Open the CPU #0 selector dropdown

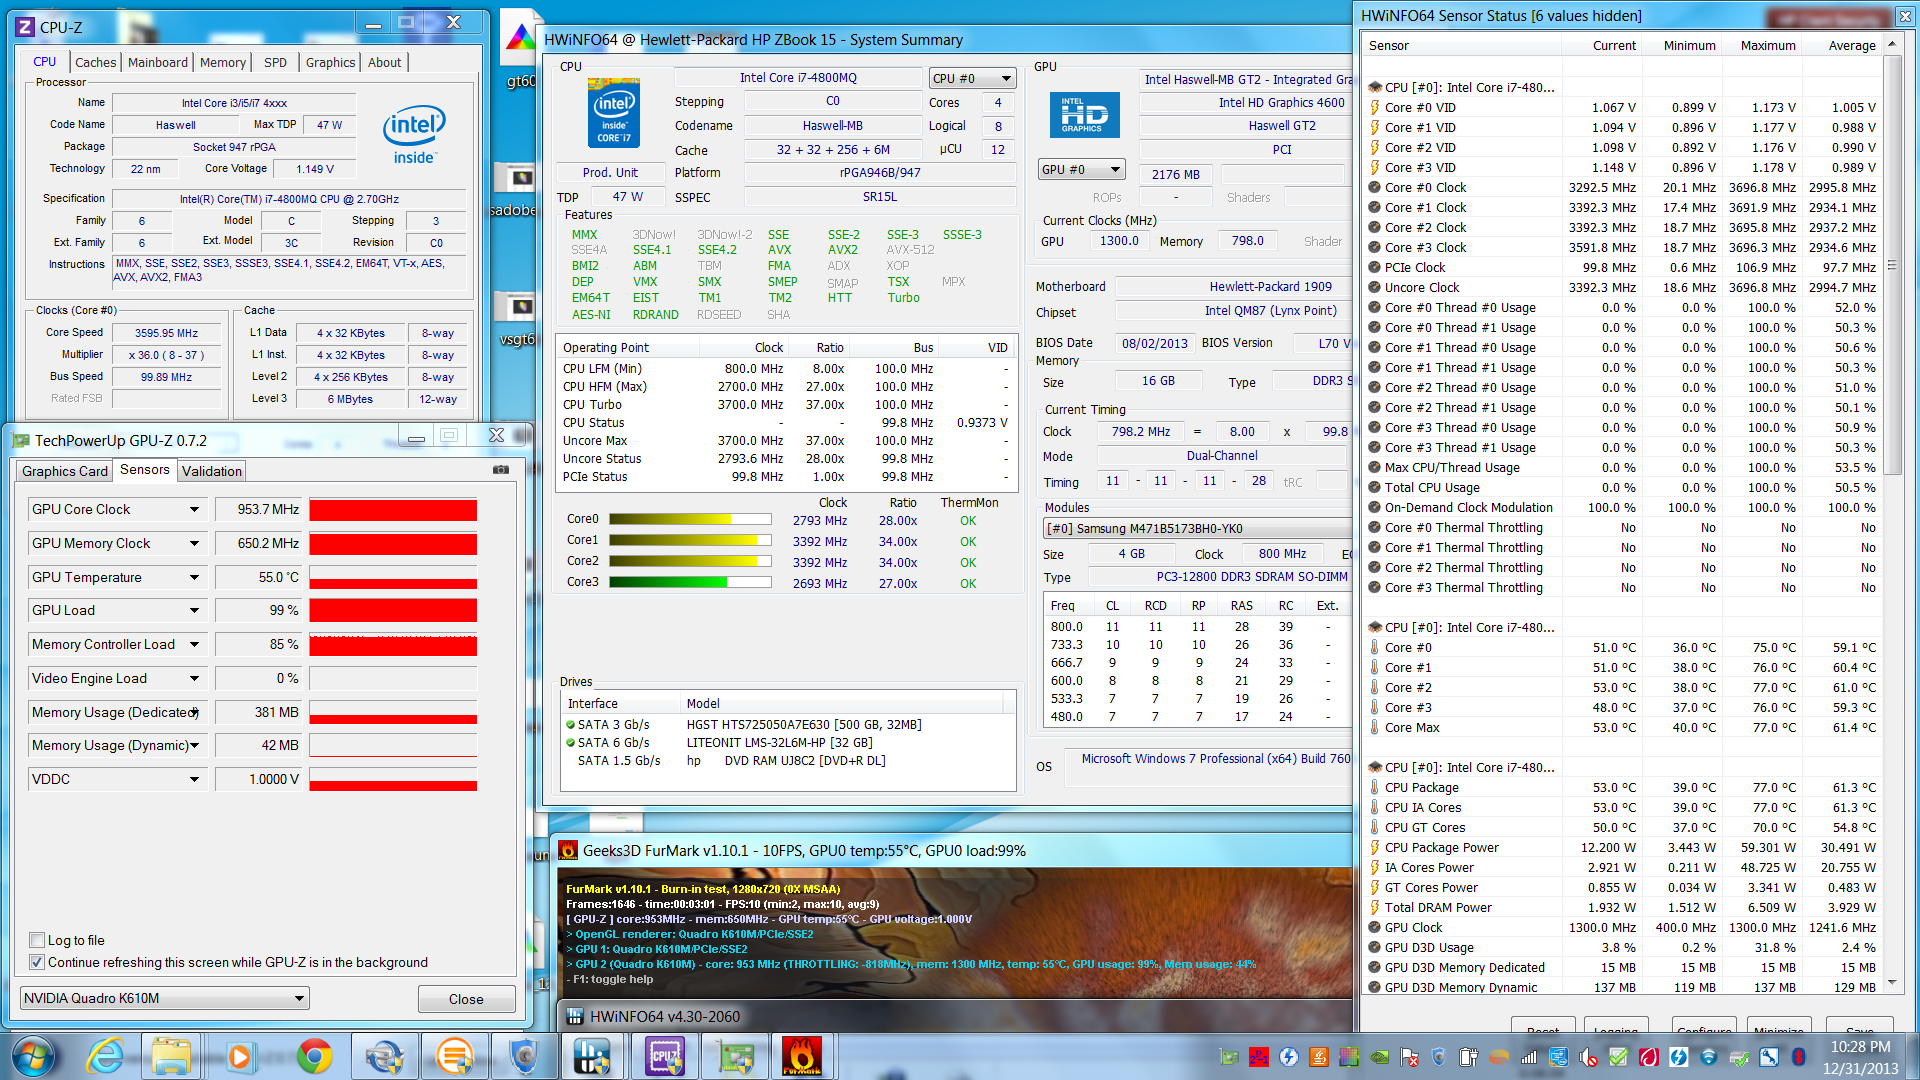coord(972,78)
